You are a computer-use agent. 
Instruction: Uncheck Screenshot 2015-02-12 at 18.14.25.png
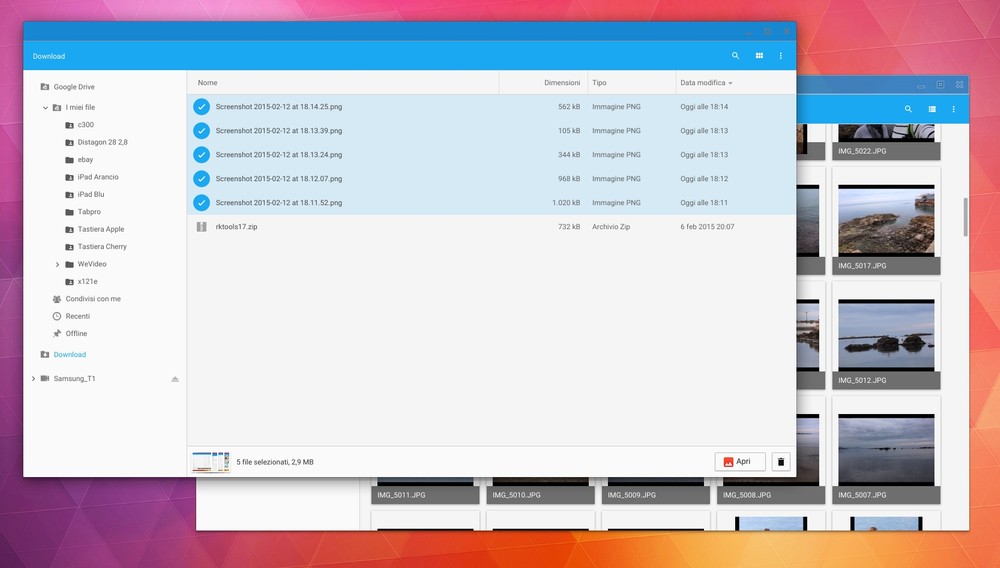202,106
